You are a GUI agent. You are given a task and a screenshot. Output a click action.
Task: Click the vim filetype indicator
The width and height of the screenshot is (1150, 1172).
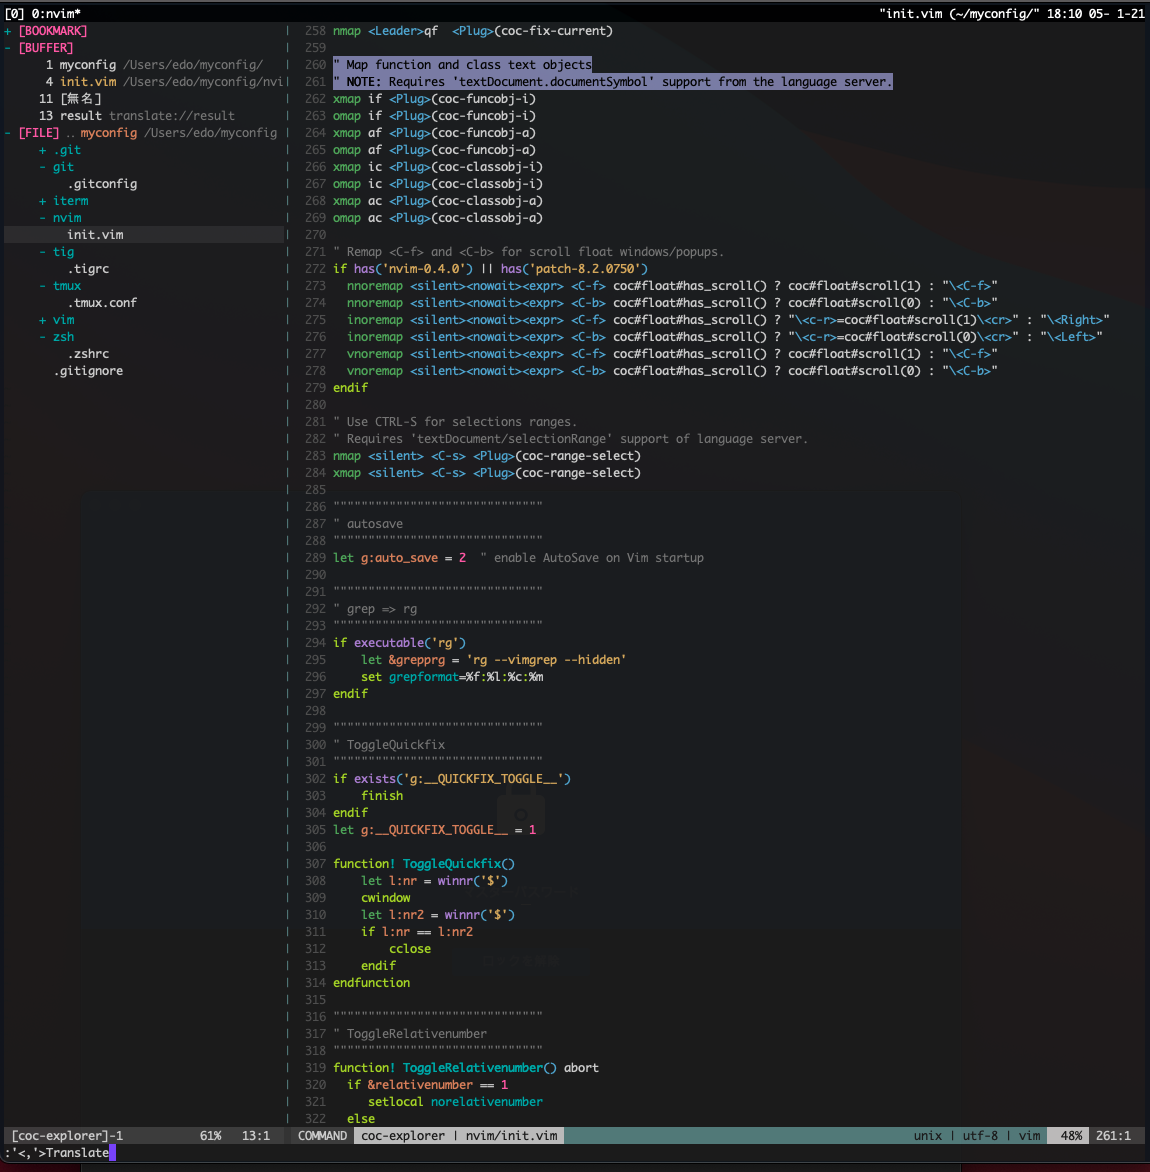tap(1029, 1135)
